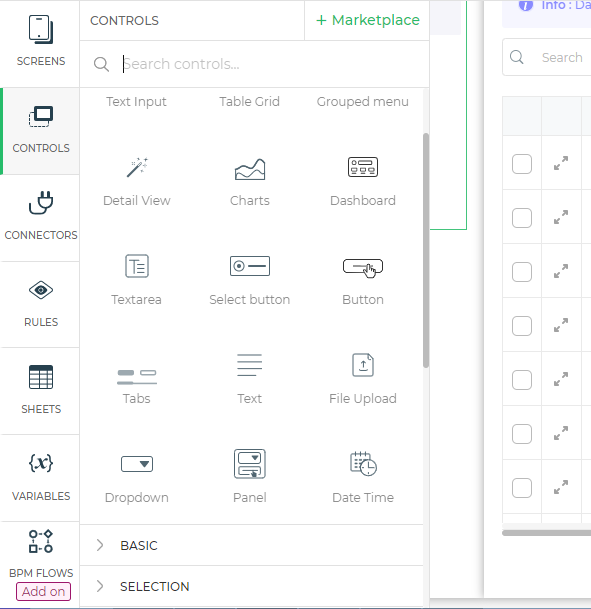The width and height of the screenshot is (591, 609).
Task: Click the Info icon in the banner
Action: 526,5
